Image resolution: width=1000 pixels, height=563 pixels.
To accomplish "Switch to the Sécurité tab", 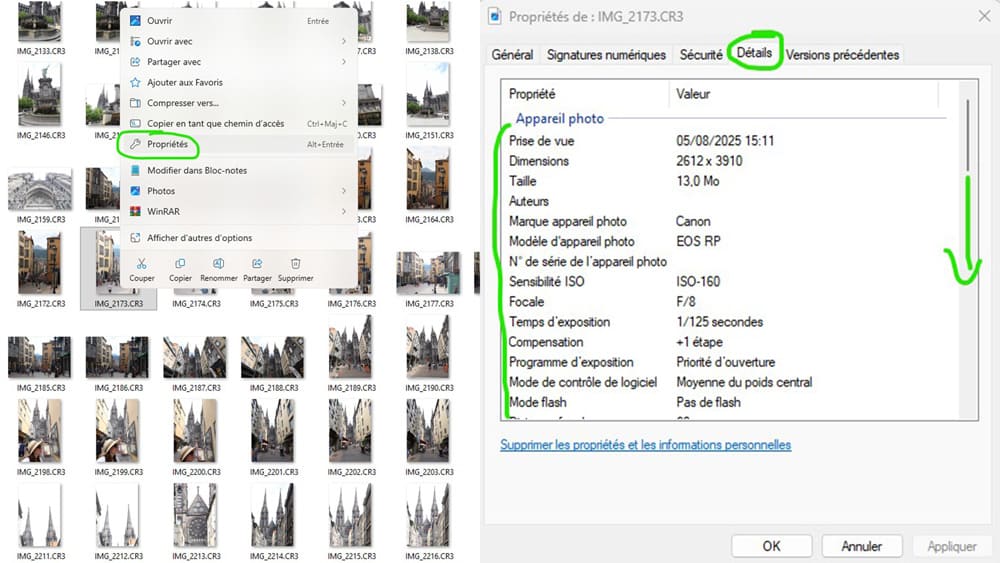I will (x=701, y=55).
